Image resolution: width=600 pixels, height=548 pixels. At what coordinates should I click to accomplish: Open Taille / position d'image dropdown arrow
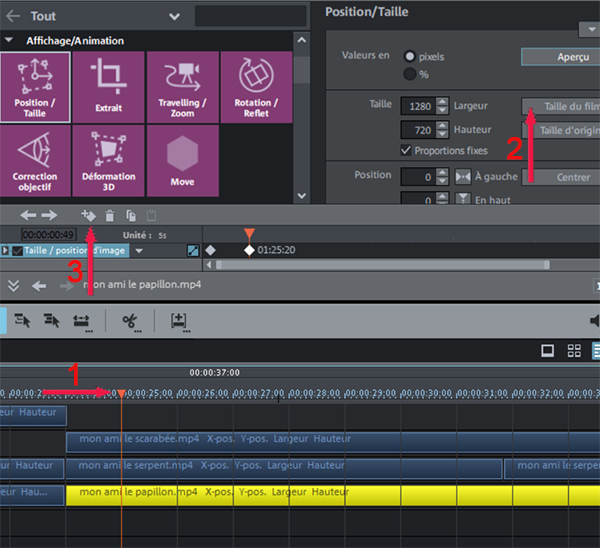point(139,251)
